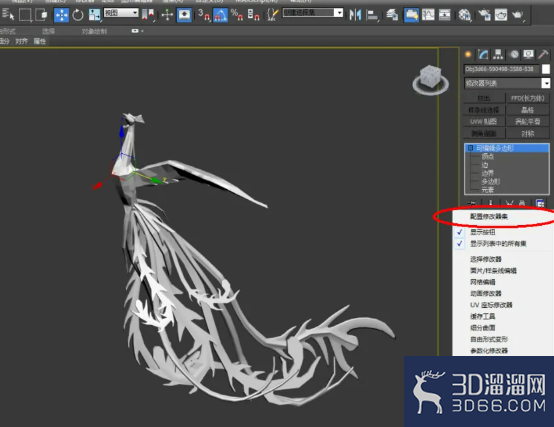Toggle Angle Snap in the toolbar

click(220, 15)
